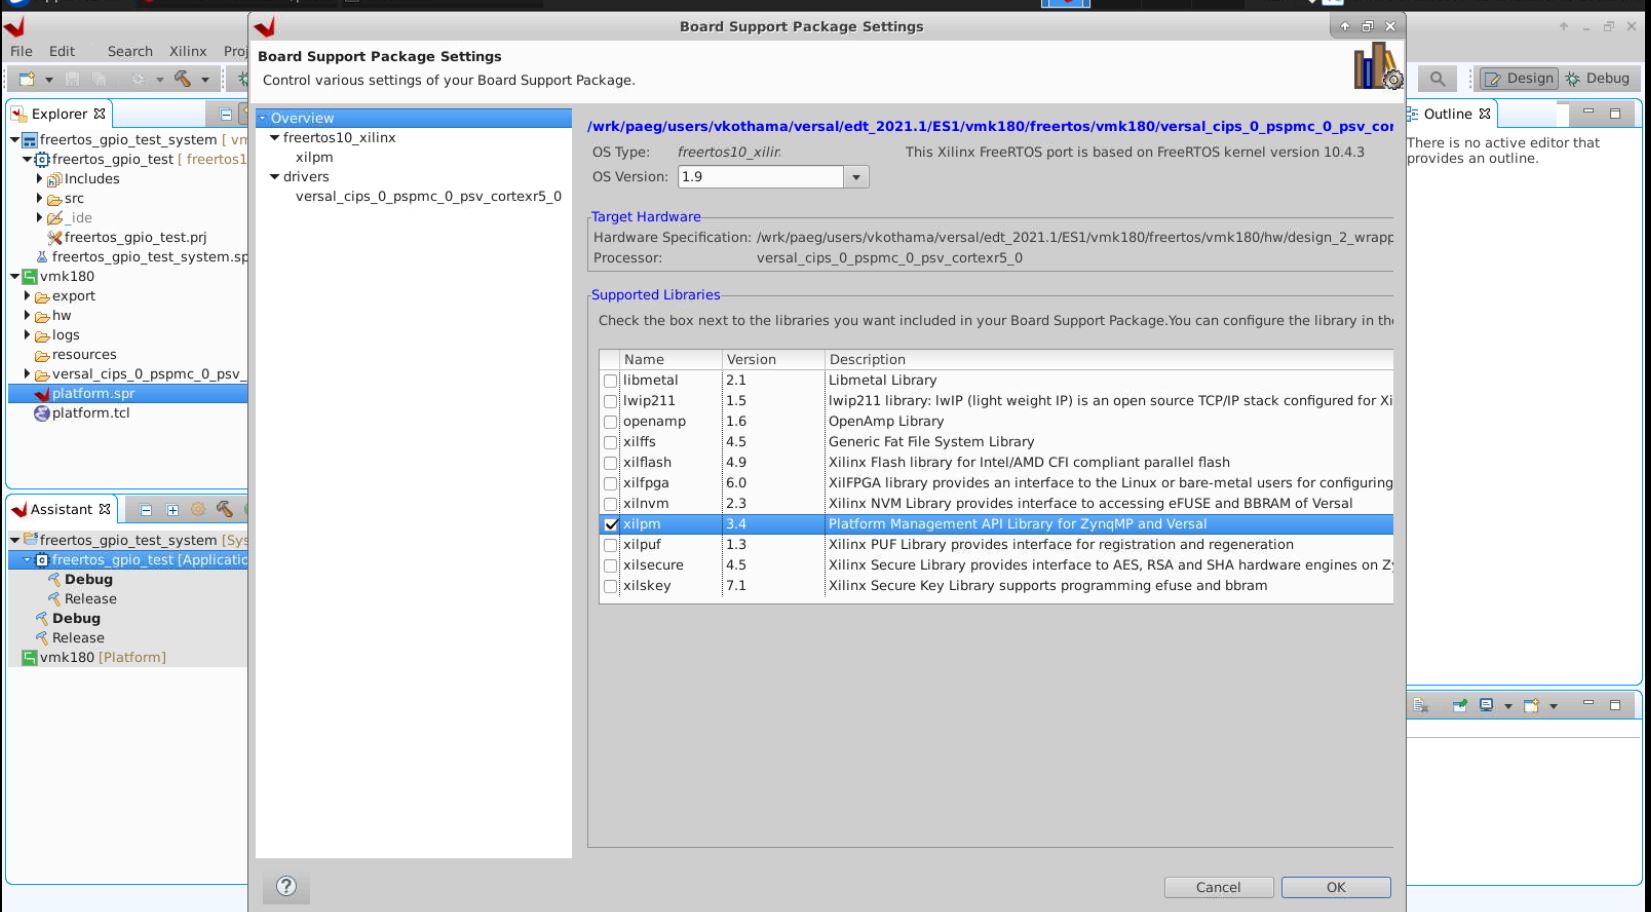Open the dropdown arrow next to Build hammer
Screen dimensions: 1651x912
[205, 79]
